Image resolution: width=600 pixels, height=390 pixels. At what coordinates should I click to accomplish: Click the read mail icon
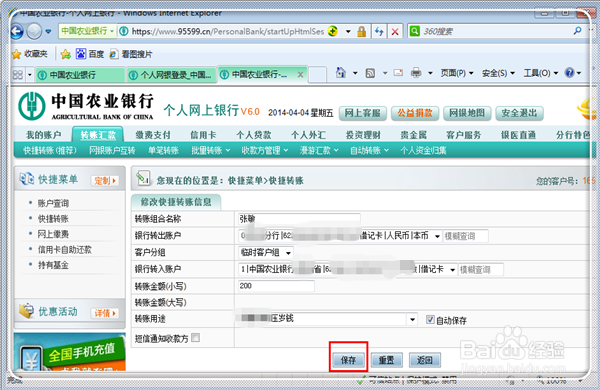coord(398,72)
